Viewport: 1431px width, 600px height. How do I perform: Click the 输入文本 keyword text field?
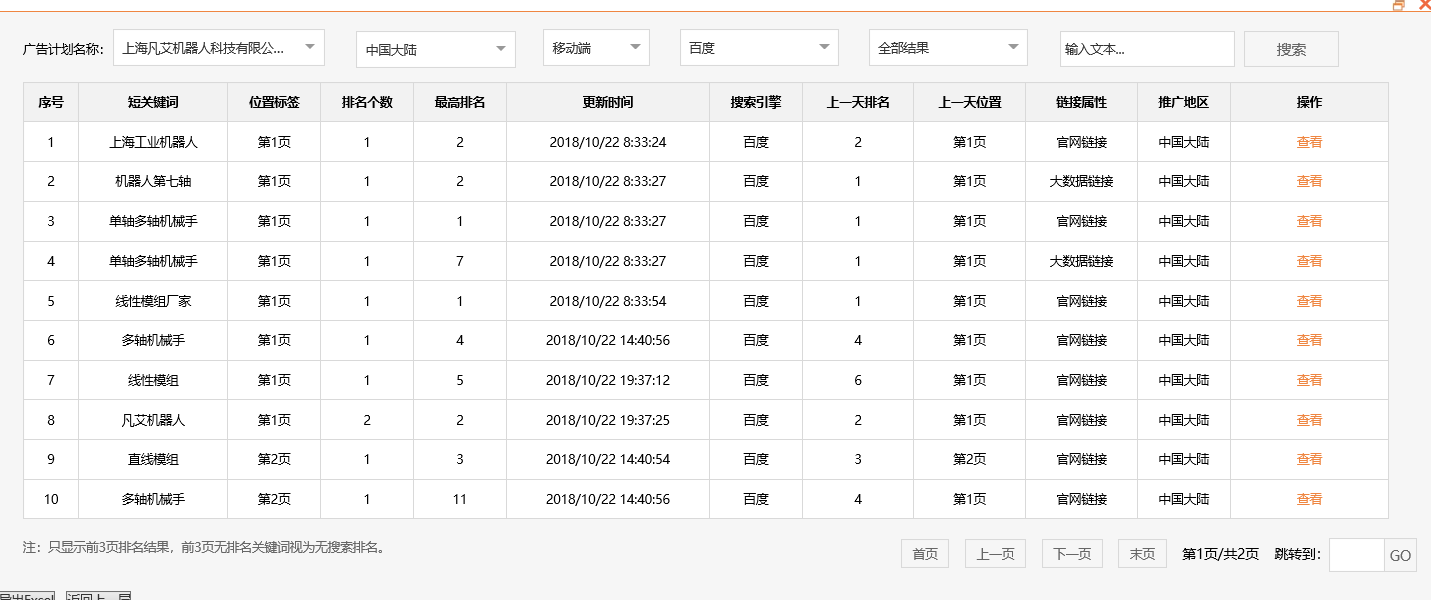[x=1146, y=47]
